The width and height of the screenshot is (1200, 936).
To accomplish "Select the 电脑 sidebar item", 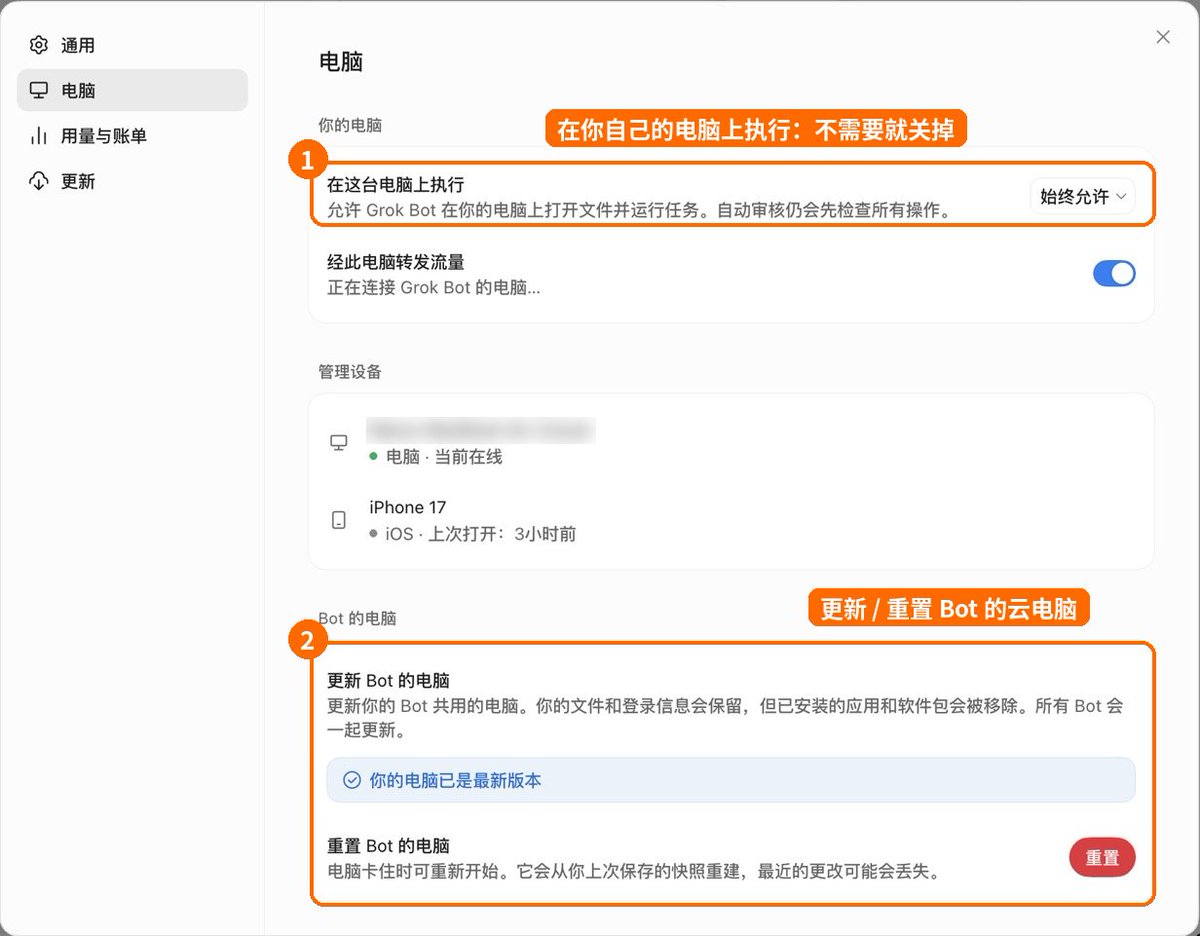I will (x=132, y=90).
